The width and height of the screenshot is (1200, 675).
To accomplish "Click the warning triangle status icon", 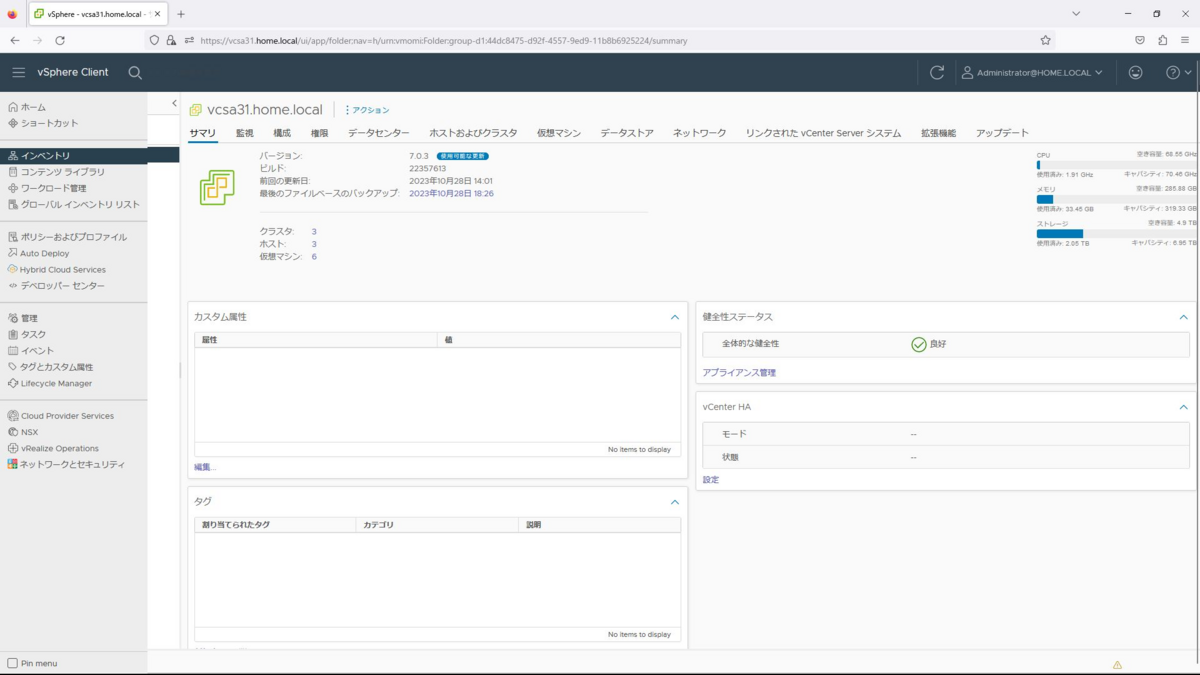I will [x=1117, y=664].
